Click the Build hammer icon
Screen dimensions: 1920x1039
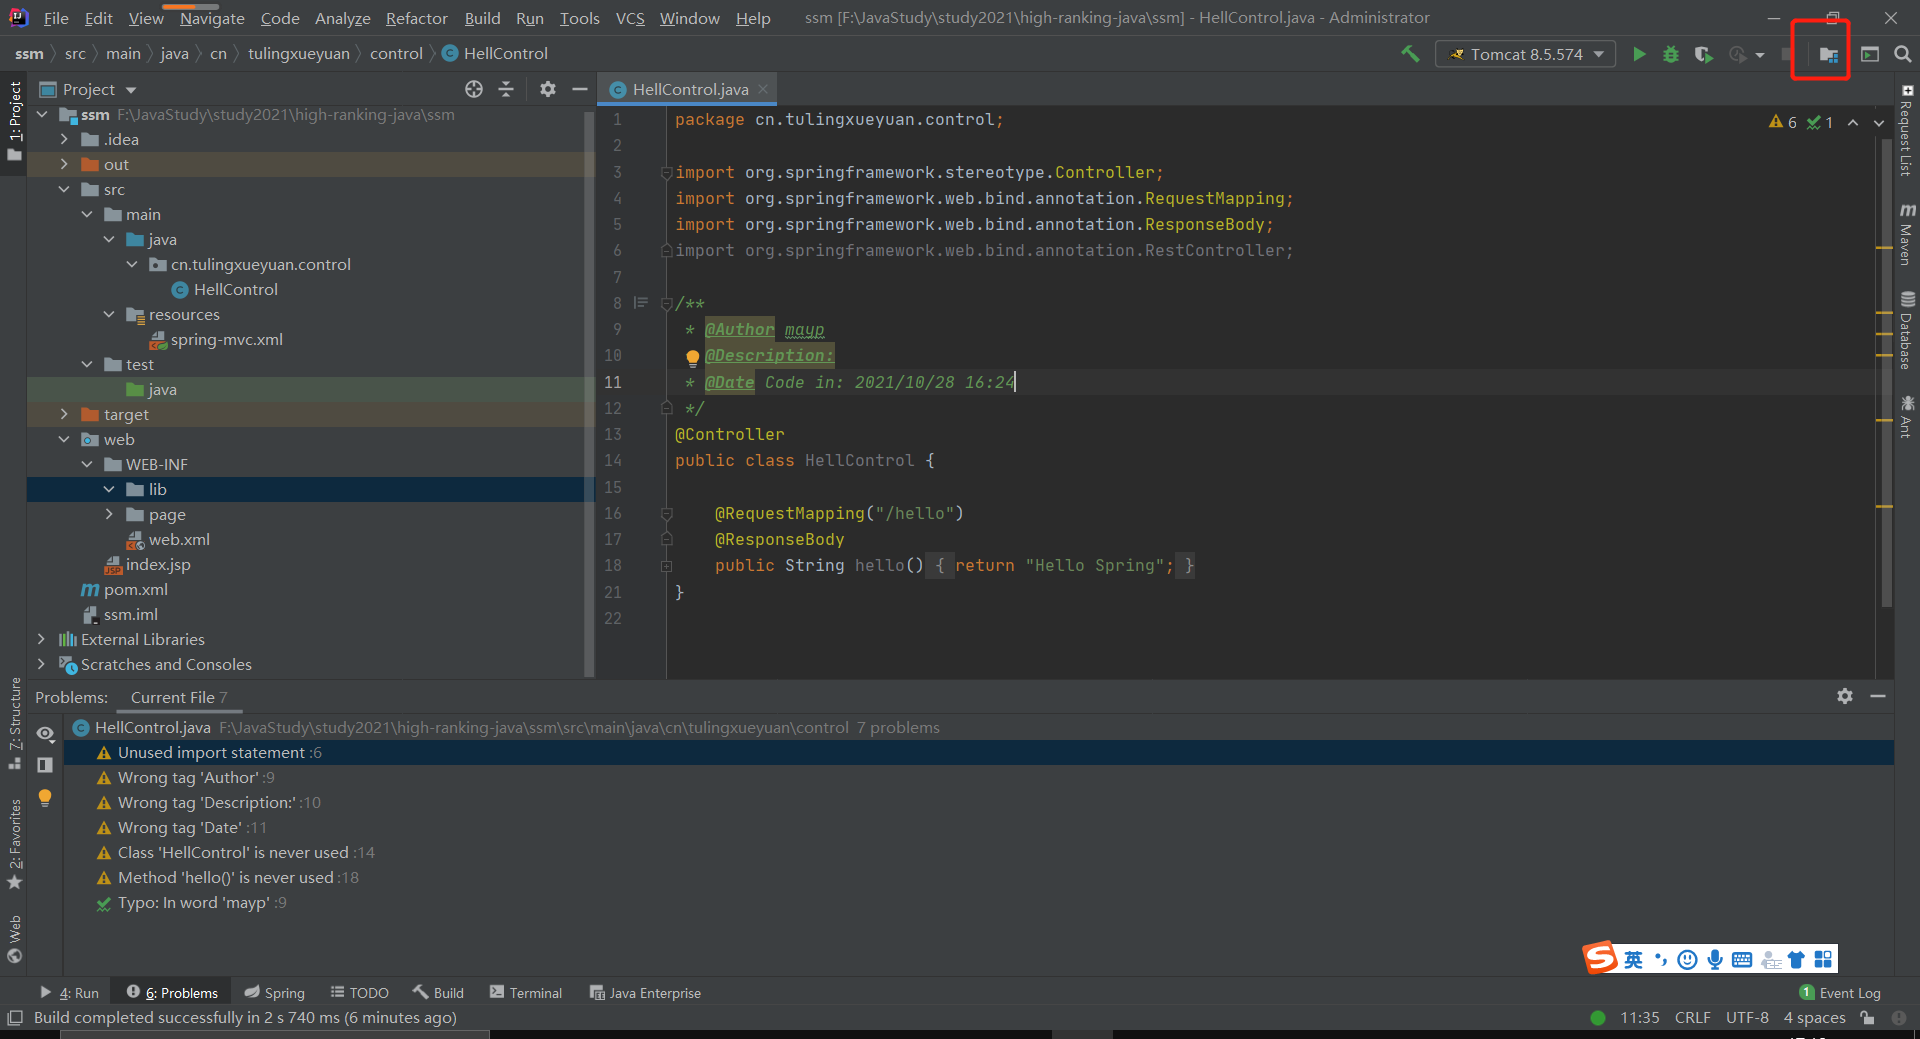1410,54
